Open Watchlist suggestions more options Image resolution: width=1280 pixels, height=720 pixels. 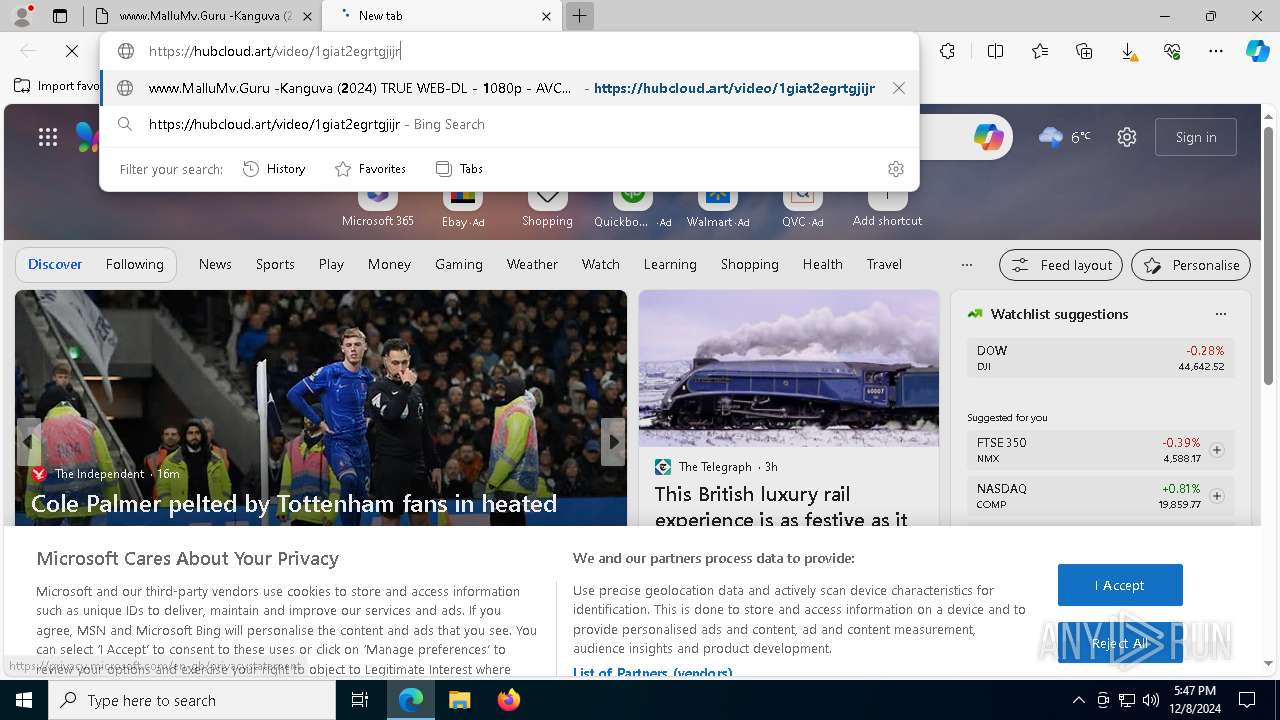pyautogui.click(x=1220, y=314)
